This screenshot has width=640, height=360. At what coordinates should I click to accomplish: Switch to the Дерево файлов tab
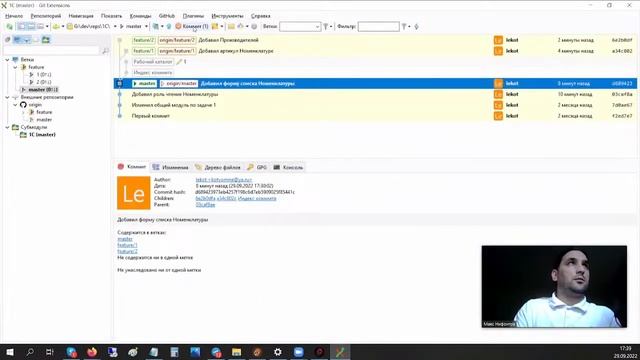pos(218,167)
